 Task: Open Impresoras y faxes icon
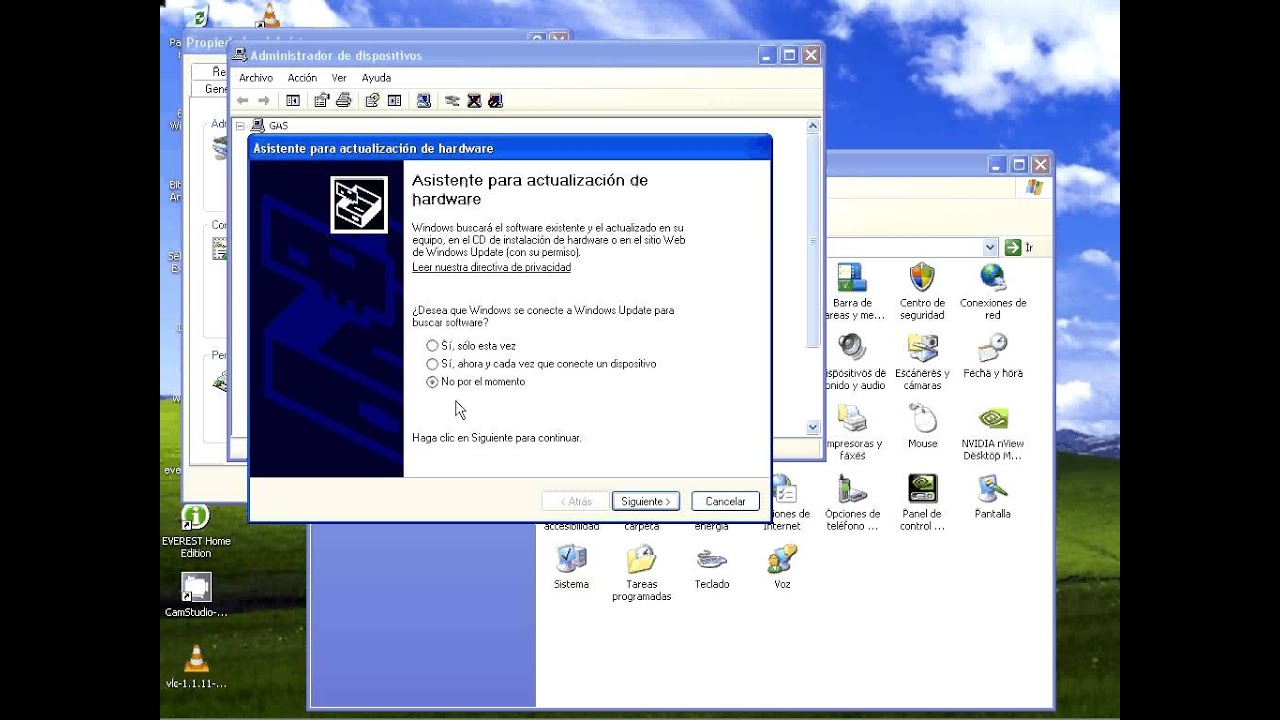(x=853, y=432)
